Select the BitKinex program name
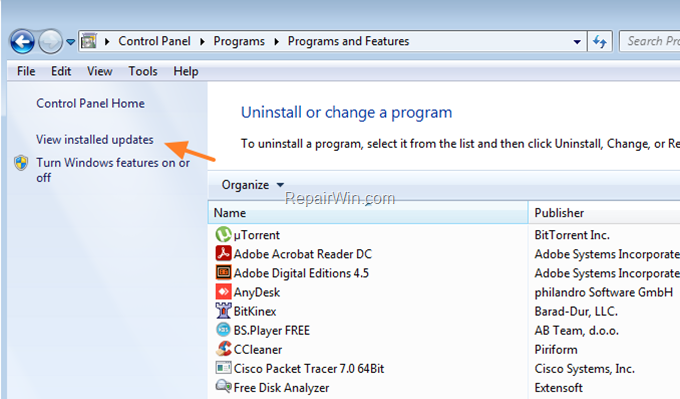Screen dimensions: 680x399 [x=255, y=311]
